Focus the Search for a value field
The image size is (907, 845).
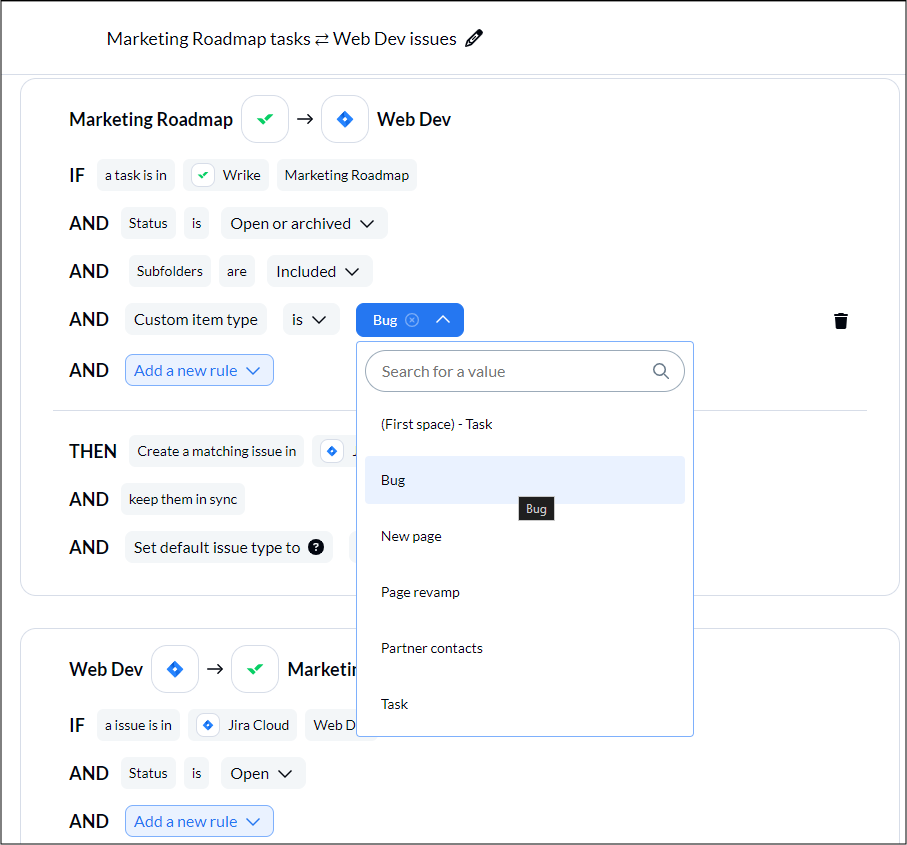click(525, 371)
